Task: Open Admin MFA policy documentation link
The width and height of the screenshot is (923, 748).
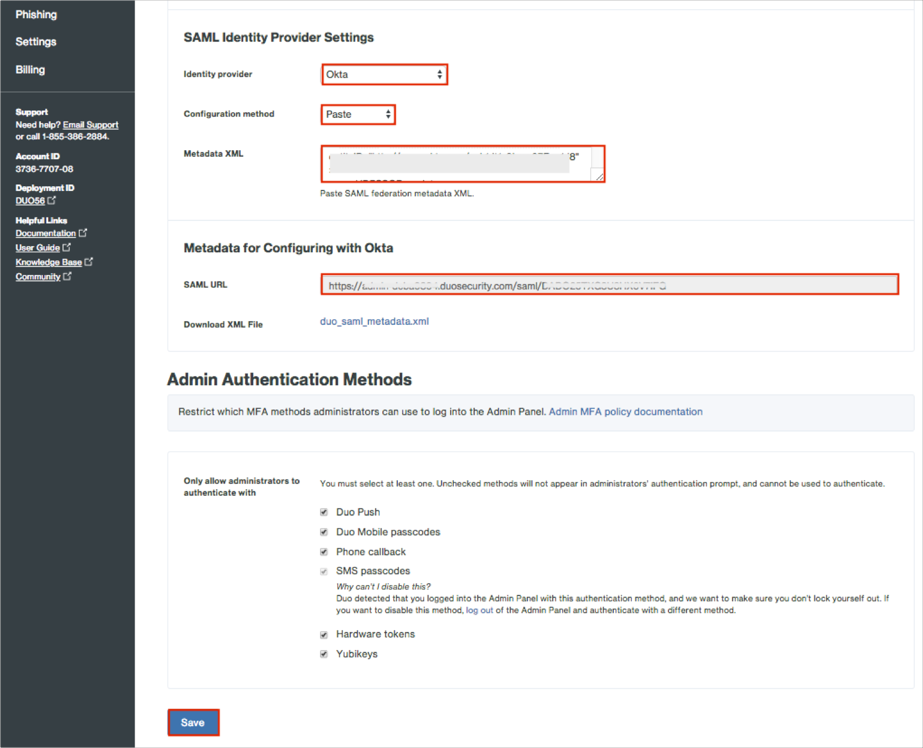Action: tap(625, 412)
